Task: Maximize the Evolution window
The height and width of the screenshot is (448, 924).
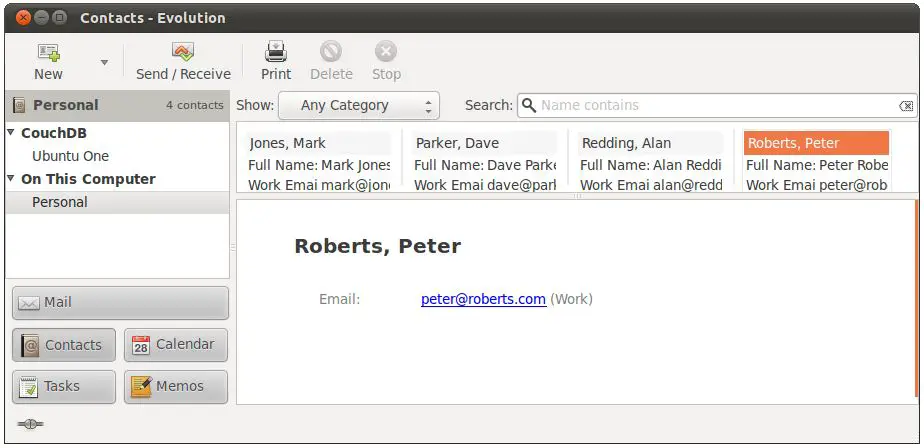Action: 59,18
